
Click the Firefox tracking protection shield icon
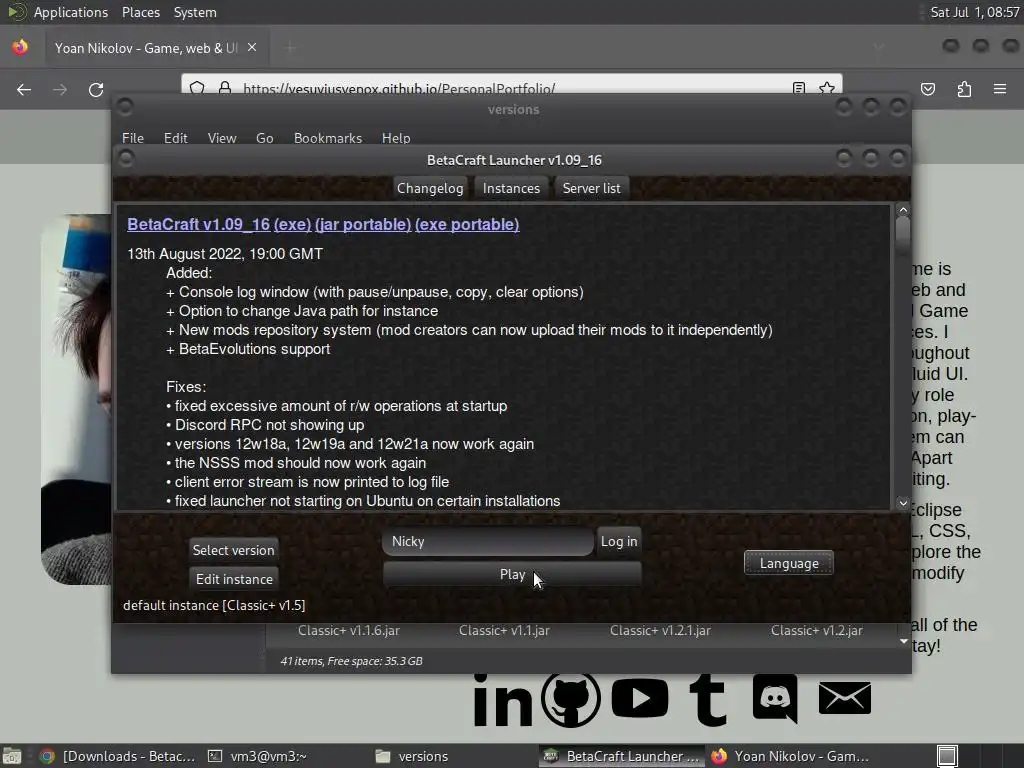point(197,87)
